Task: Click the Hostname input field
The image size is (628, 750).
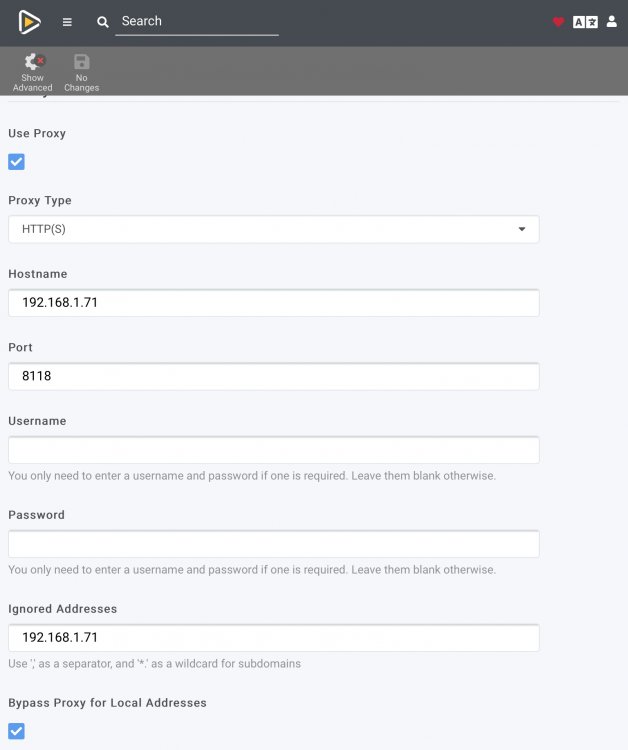Action: coord(274,303)
